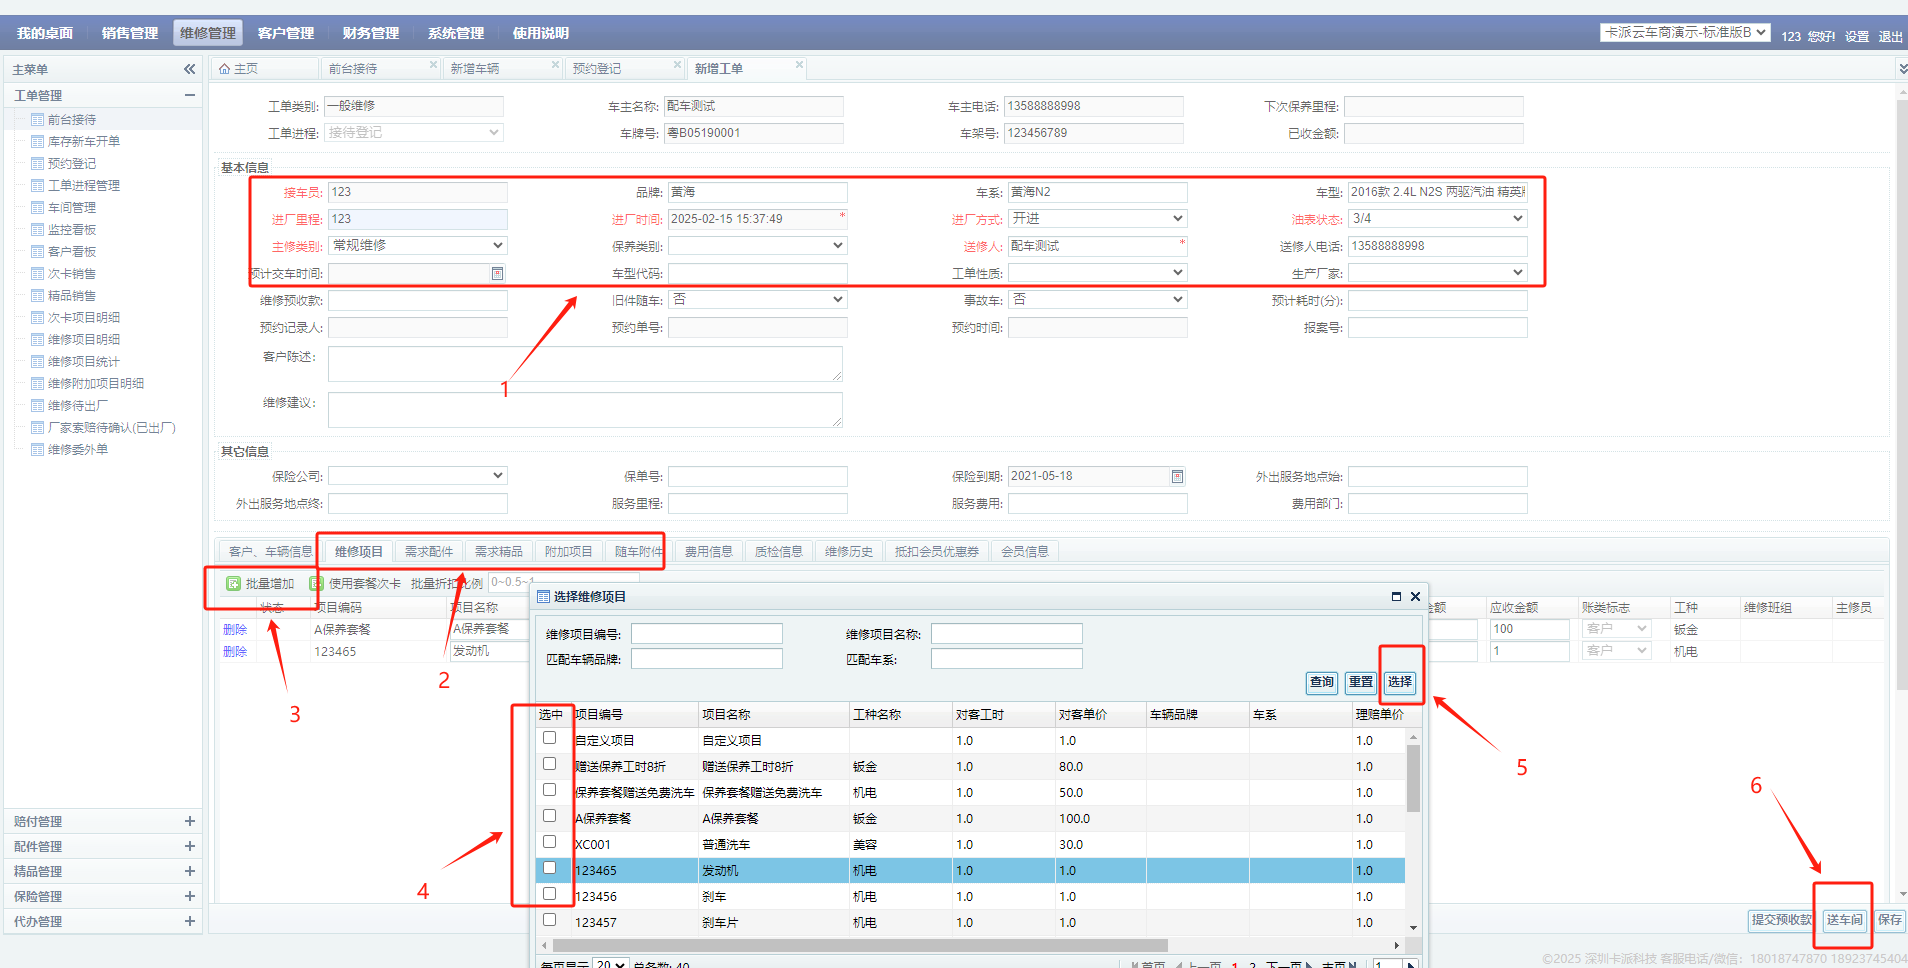Tick the checkbox for 普通洗车 row
The height and width of the screenshot is (968, 1908).
(549, 842)
